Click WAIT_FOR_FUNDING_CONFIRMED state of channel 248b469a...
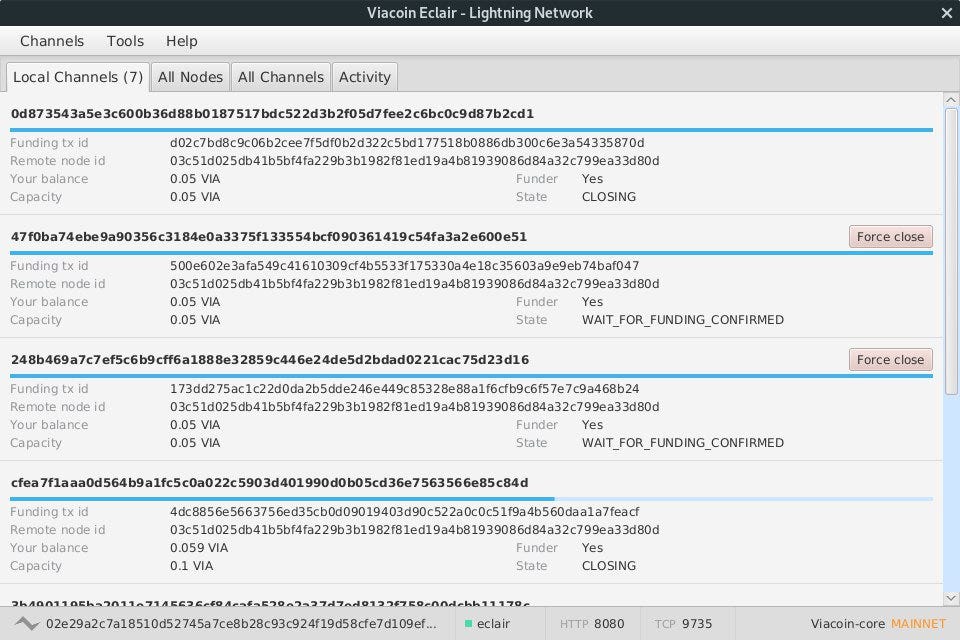 683,443
